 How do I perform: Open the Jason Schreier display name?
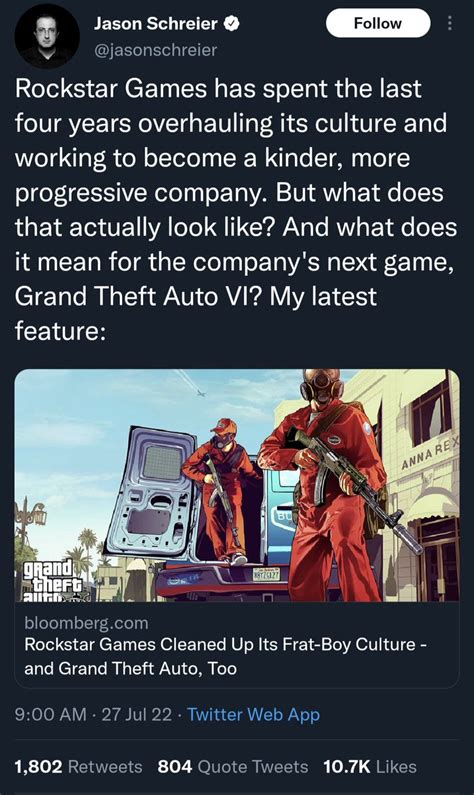(156, 23)
